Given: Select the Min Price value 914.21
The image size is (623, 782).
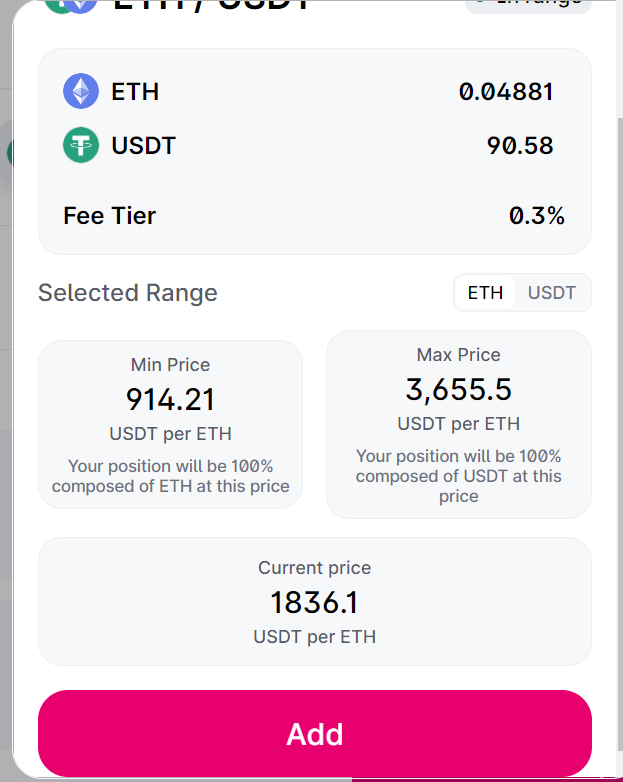Looking at the screenshot, I should pos(170,400).
